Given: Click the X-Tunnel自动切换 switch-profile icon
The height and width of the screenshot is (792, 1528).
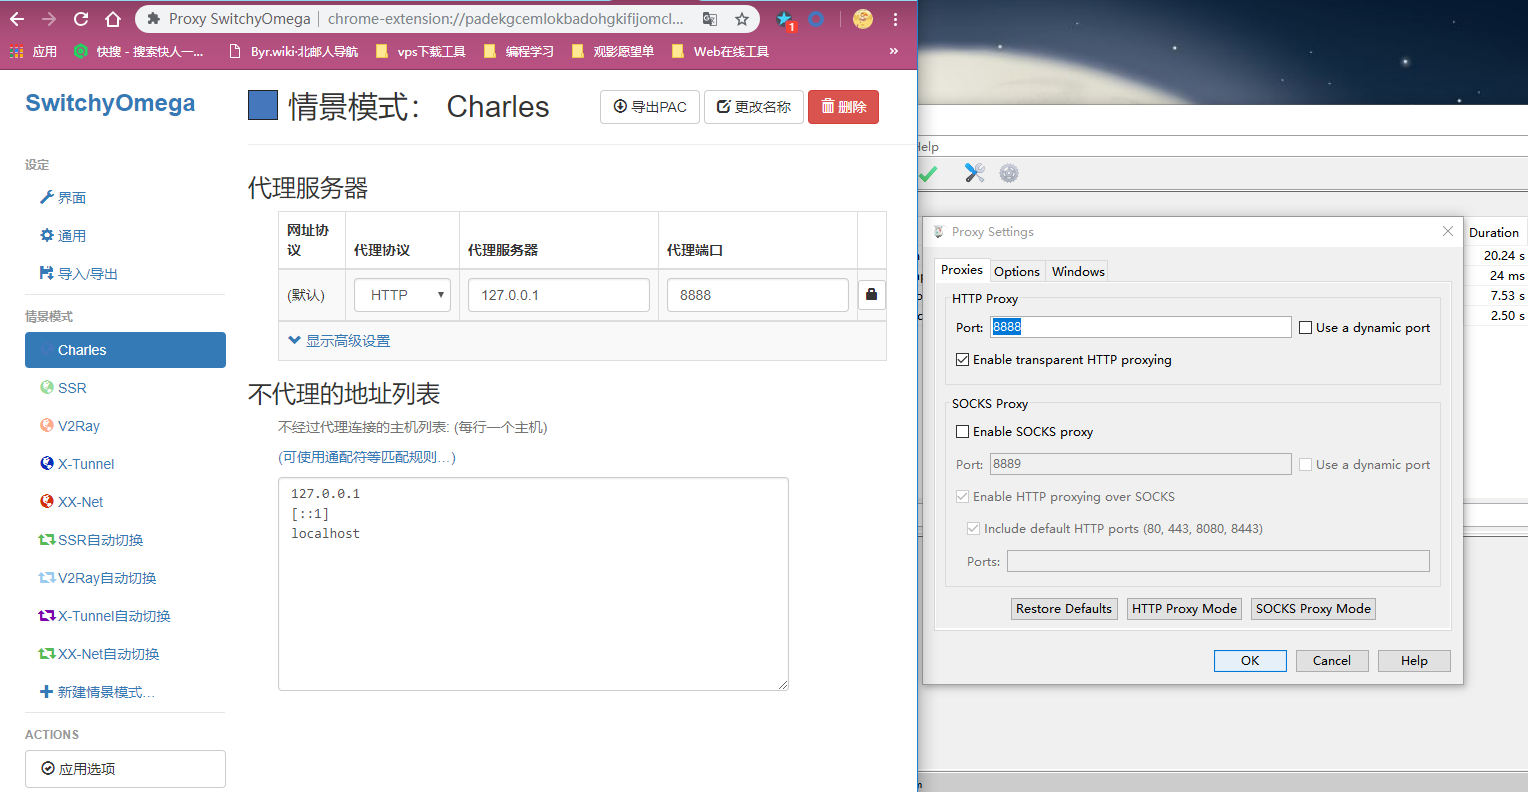Looking at the screenshot, I should pyautogui.click(x=46, y=616).
